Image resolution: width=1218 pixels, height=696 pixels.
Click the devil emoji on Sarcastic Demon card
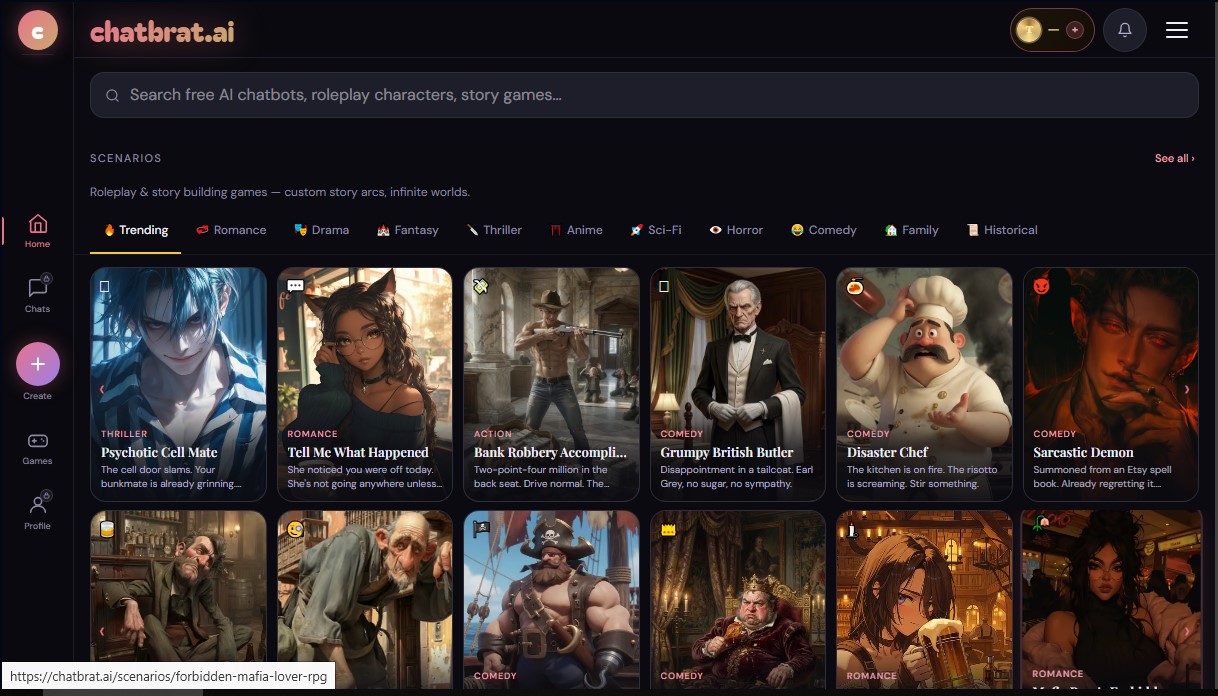point(1042,286)
